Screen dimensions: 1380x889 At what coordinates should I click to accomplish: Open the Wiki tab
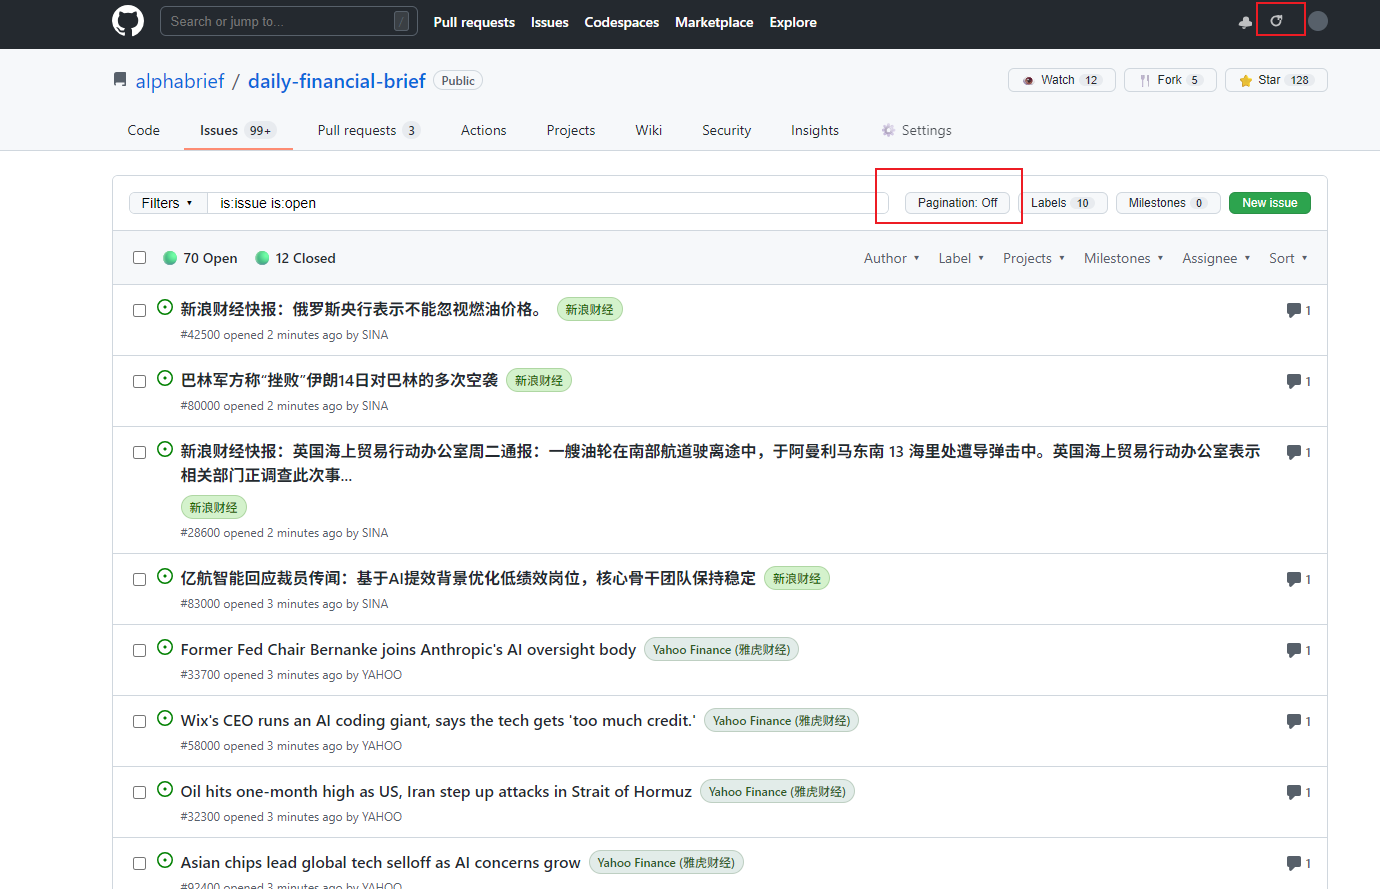[x=649, y=130]
